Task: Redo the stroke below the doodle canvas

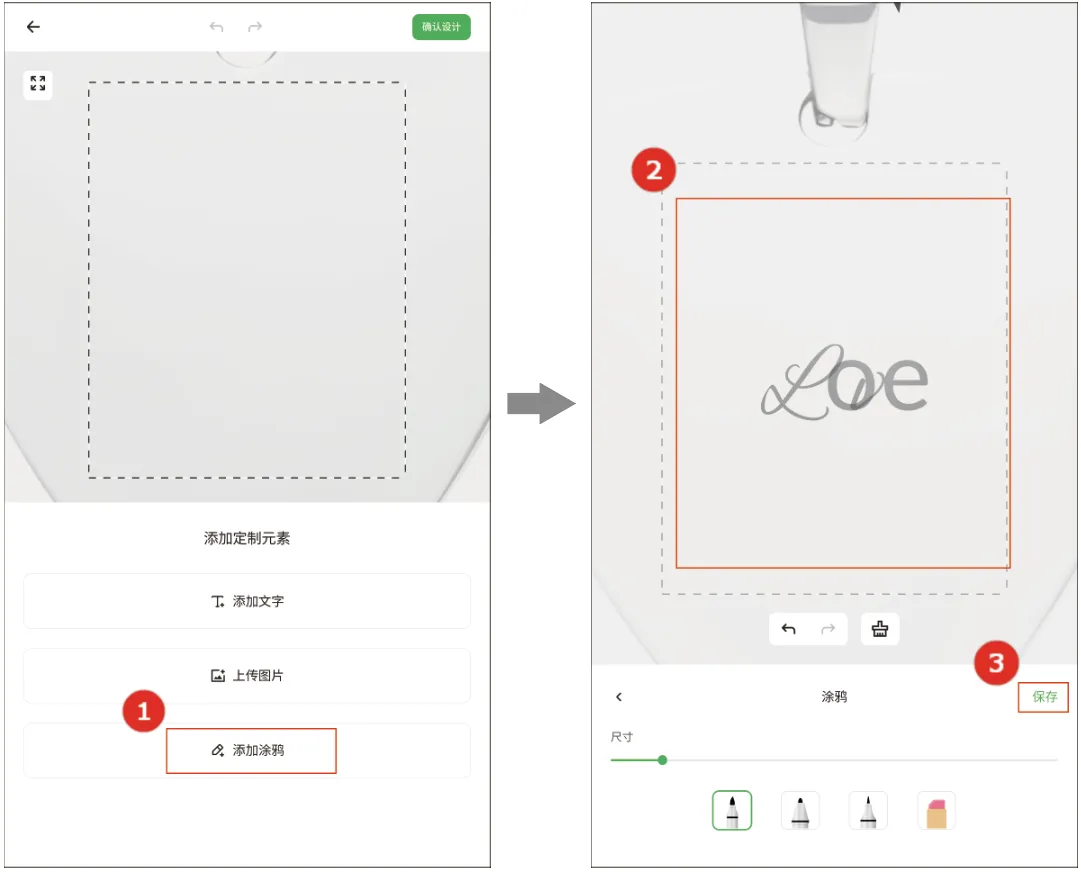Action: tap(827, 629)
